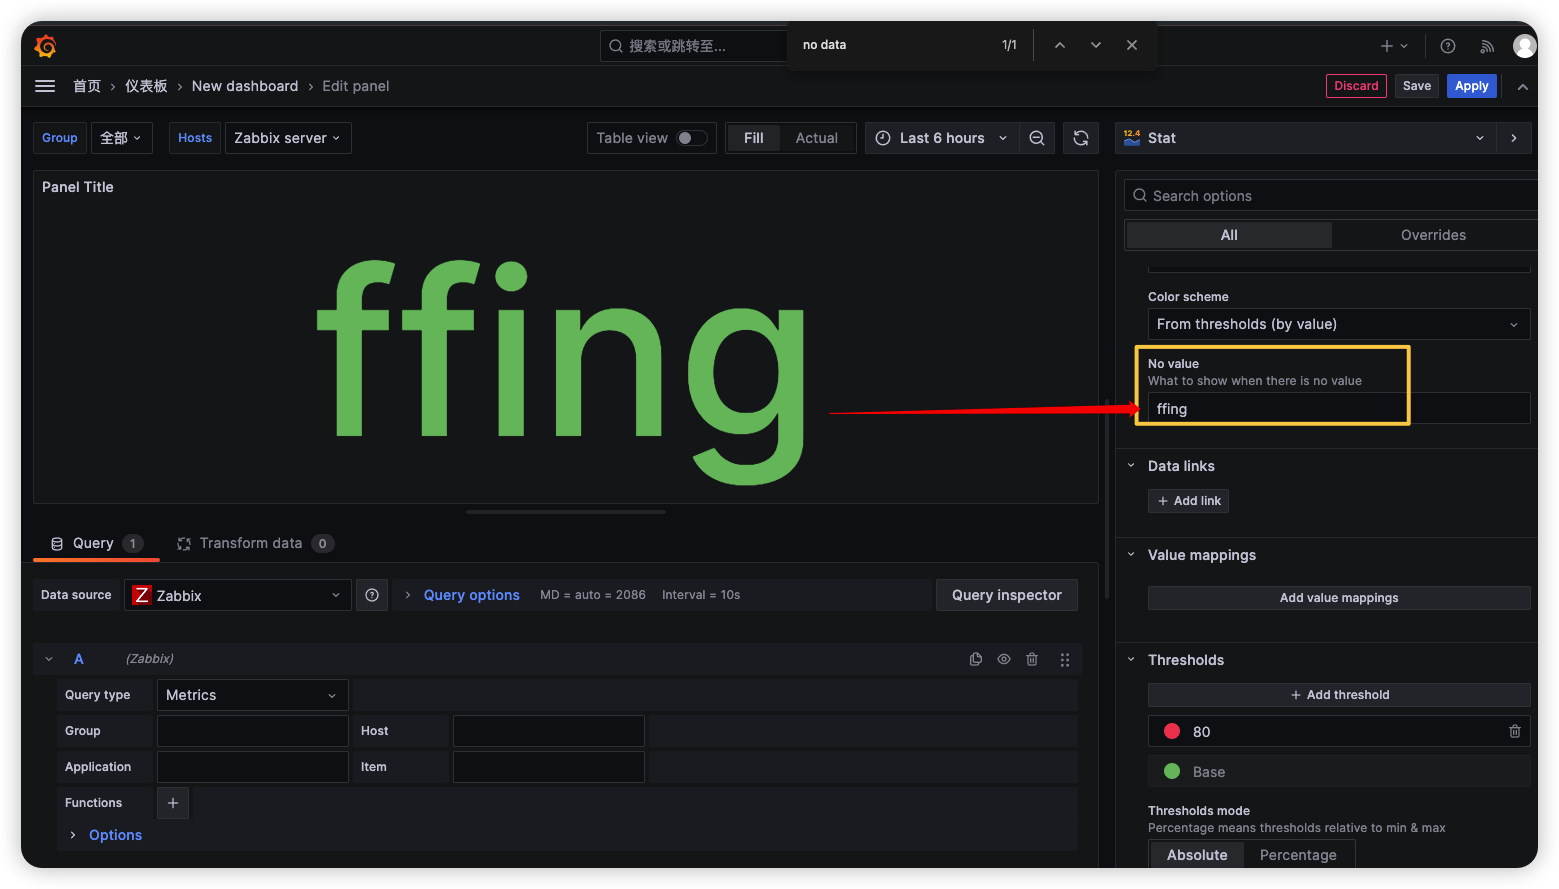
Task: Delete query A with trash icon
Action: 1032,659
